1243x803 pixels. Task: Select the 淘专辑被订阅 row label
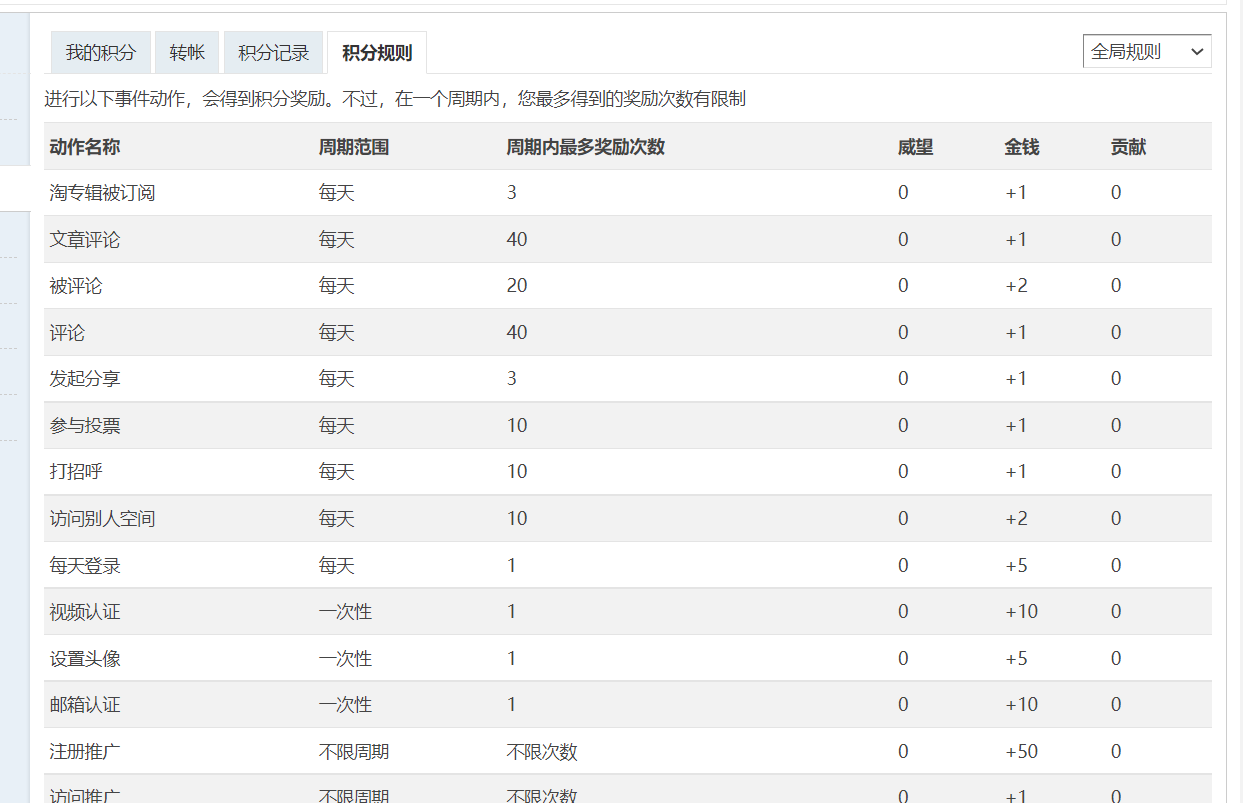coord(103,193)
